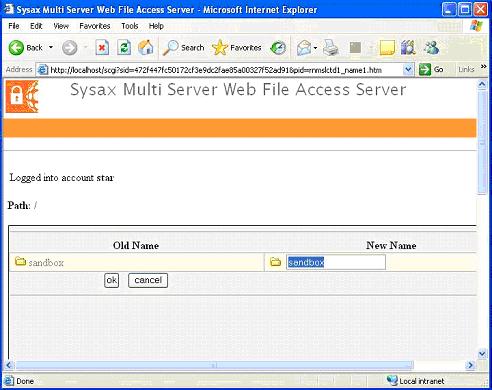
Task: Click the Local intranet zone icon
Action: 392,380
